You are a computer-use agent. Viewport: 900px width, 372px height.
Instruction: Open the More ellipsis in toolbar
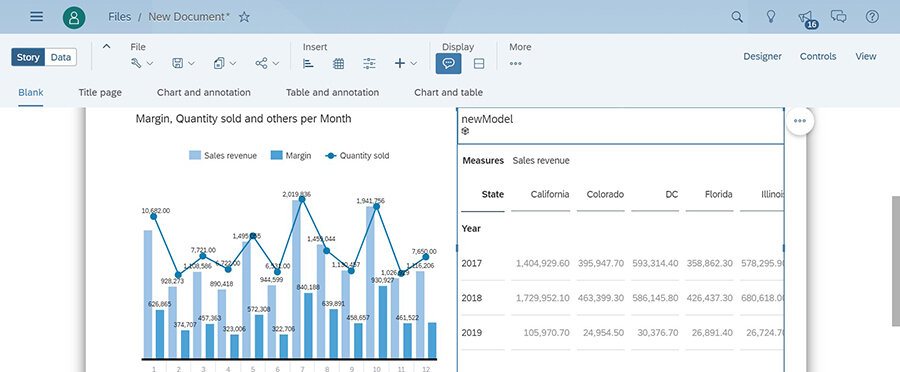pos(515,64)
